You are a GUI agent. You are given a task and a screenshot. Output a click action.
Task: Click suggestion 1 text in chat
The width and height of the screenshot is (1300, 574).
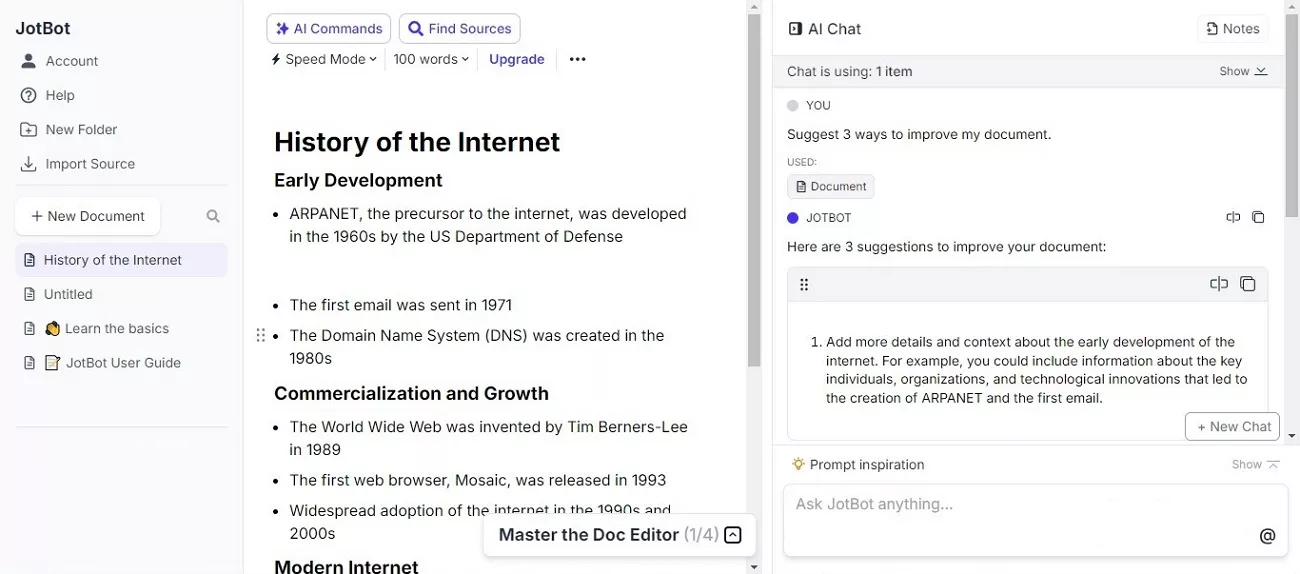click(x=1036, y=370)
